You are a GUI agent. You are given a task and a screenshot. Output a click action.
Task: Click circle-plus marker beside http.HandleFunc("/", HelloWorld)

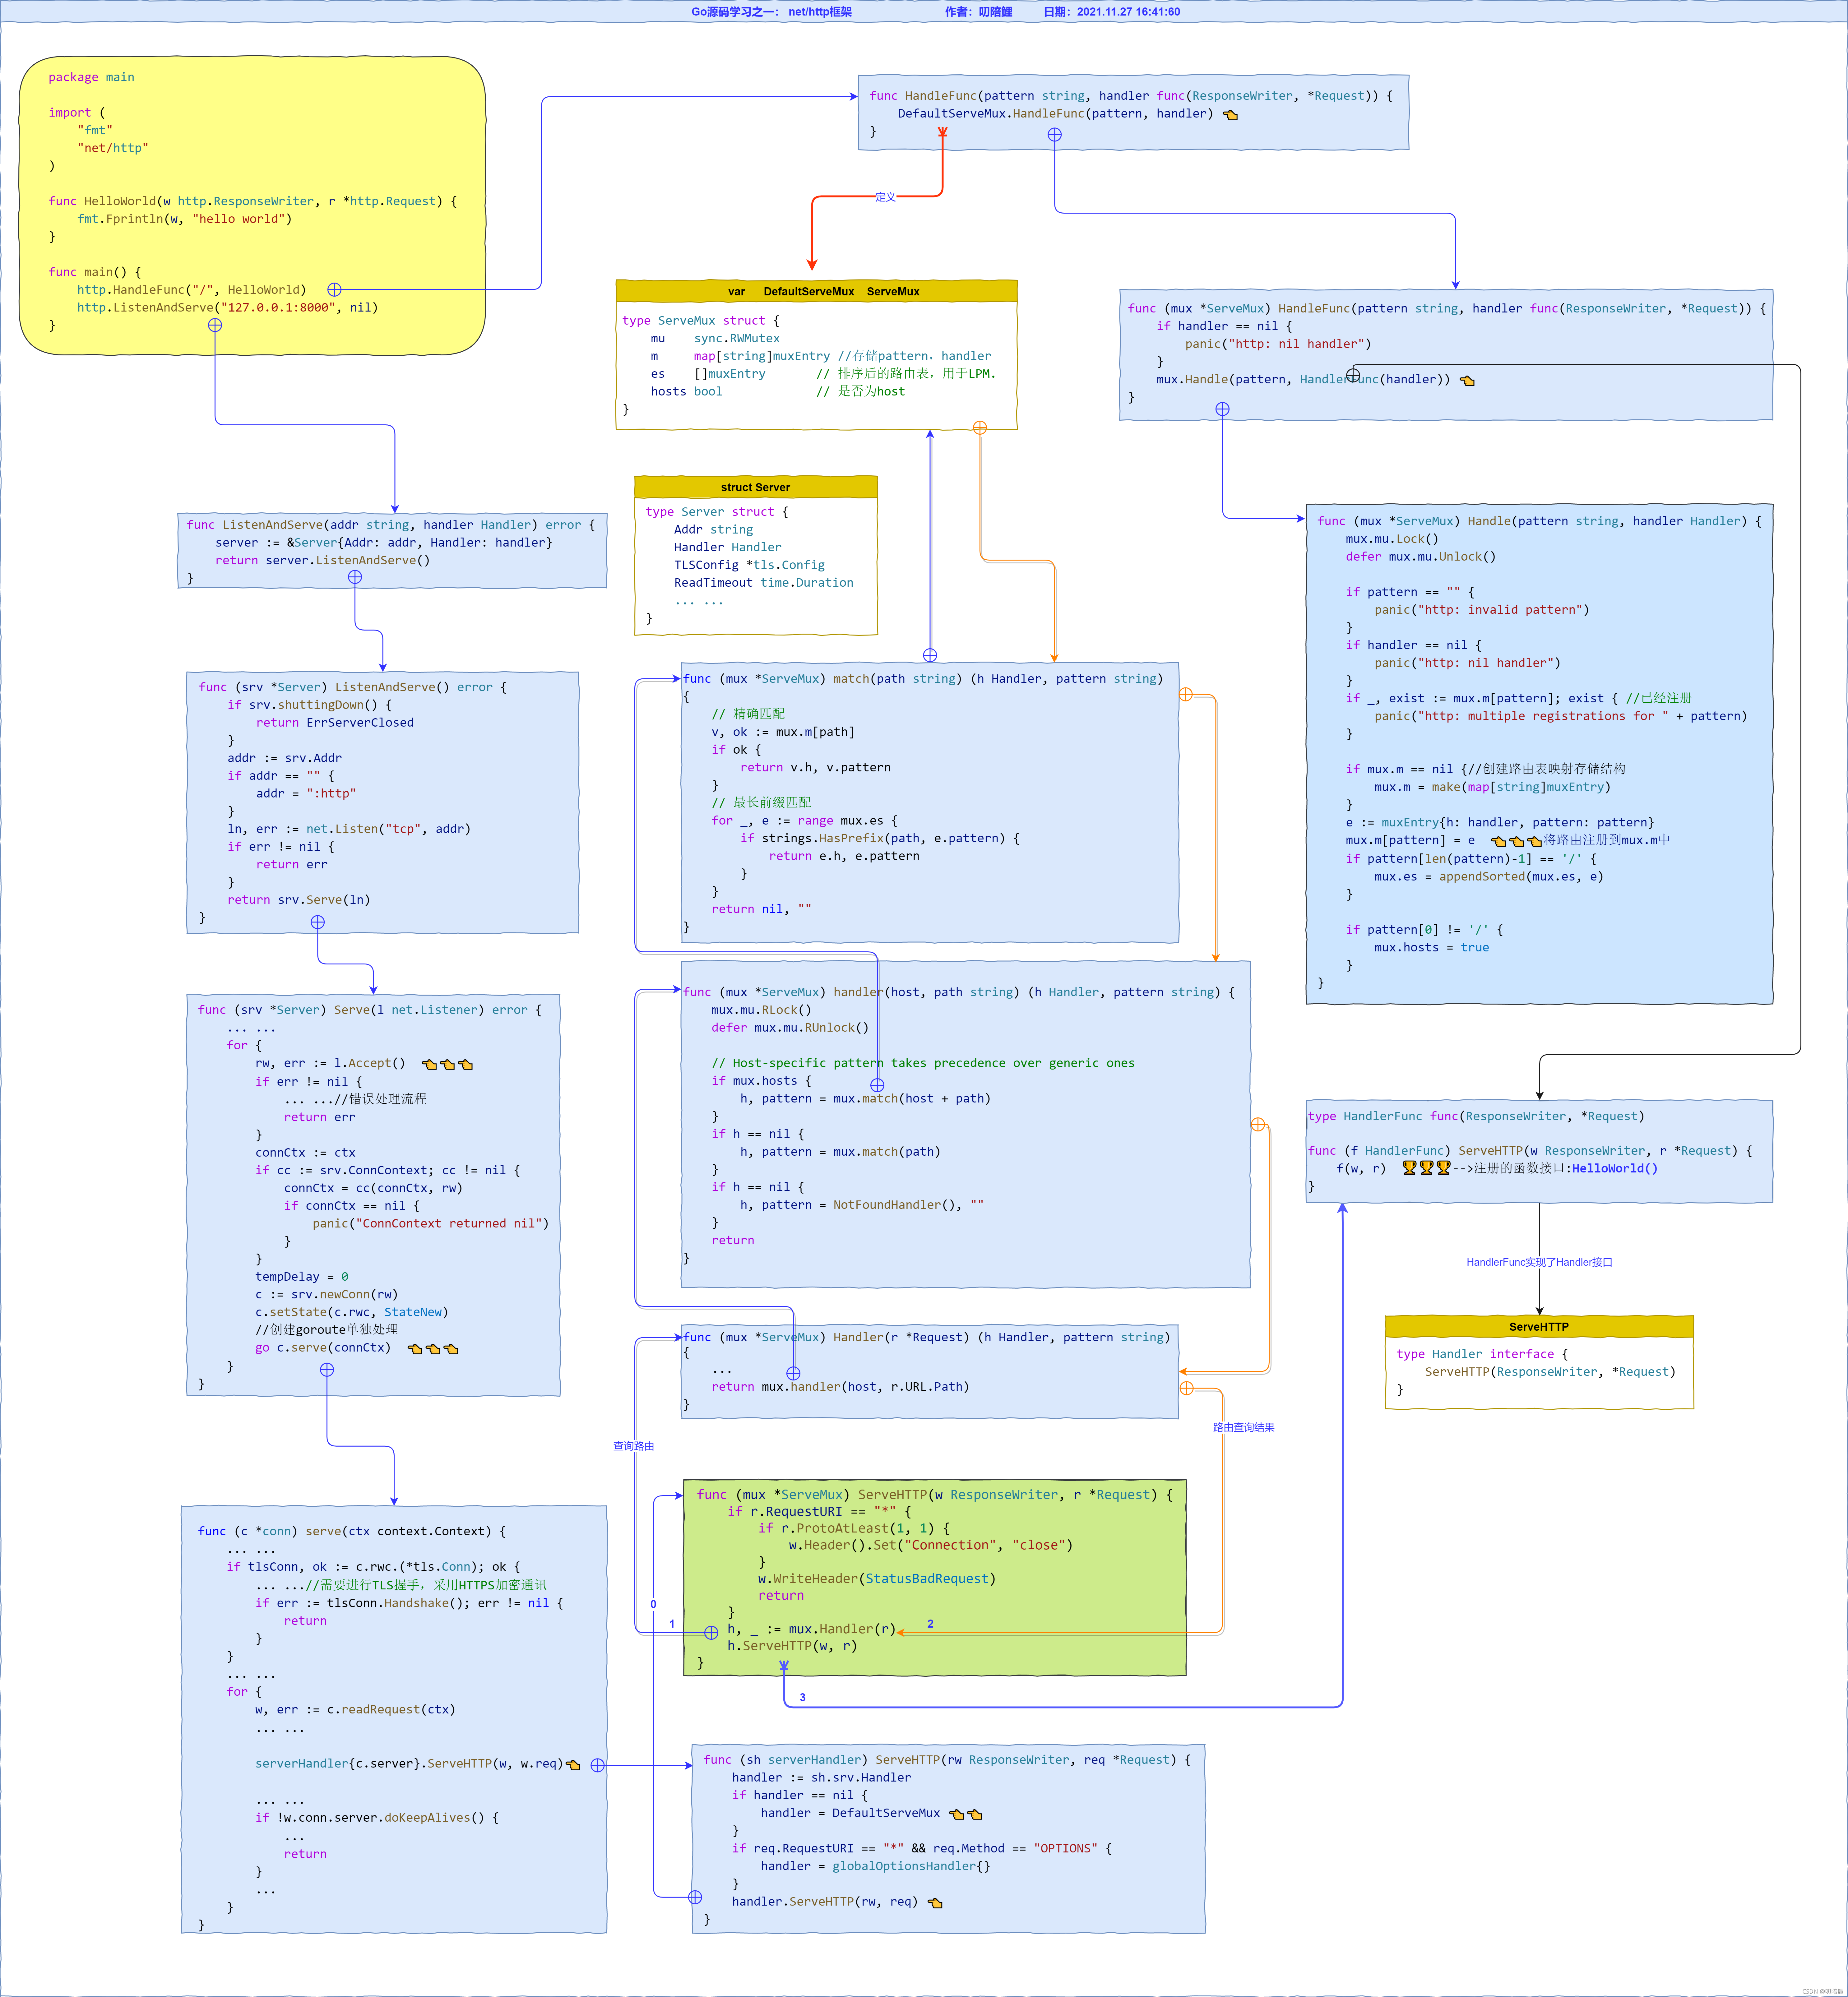334,290
